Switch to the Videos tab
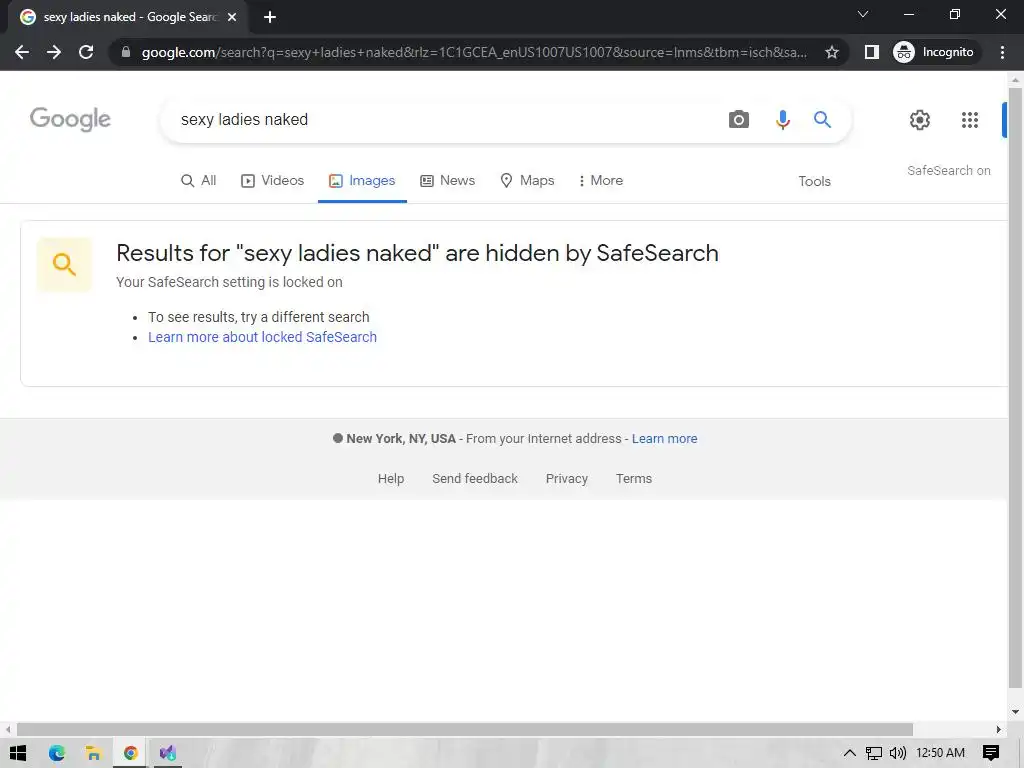The width and height of the screenshot is (1024, 768). [x=272, y=181]
